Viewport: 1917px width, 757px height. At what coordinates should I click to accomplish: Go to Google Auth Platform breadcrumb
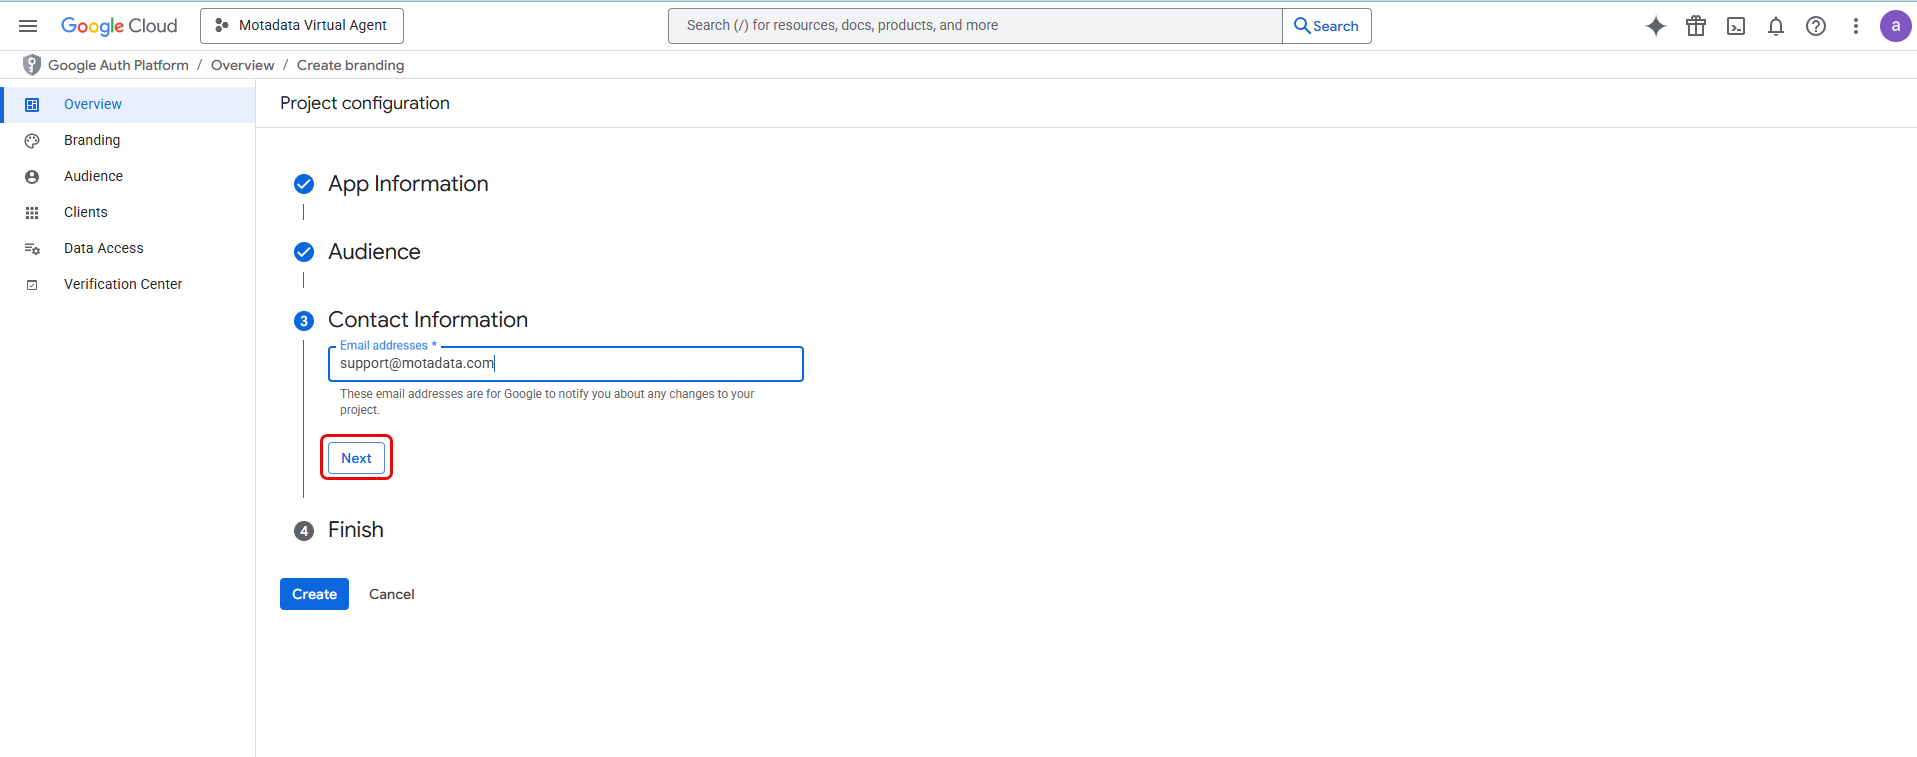118,65
